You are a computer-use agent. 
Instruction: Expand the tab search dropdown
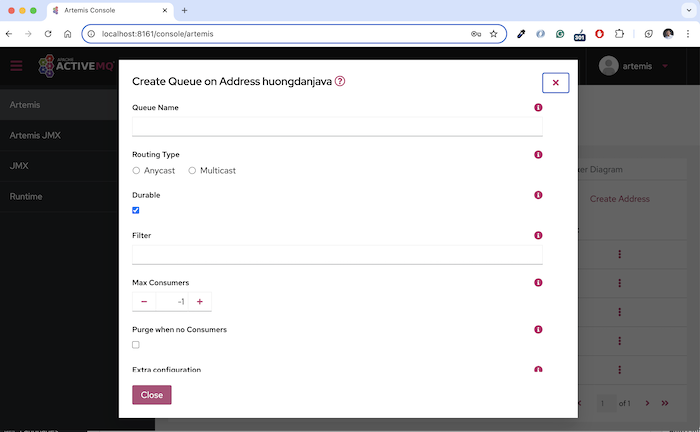click(689, 10)
